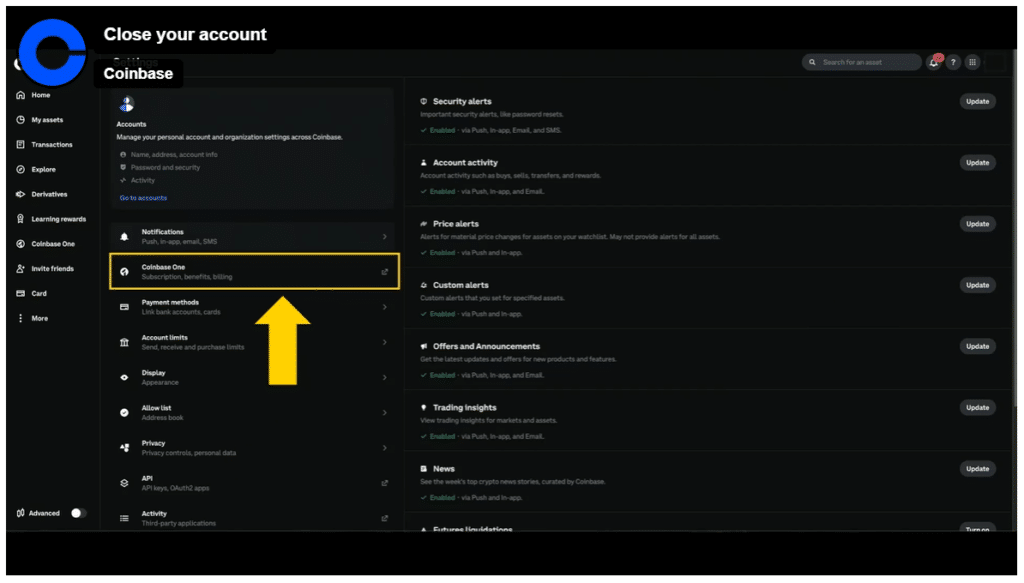1024x583 pixels.
Task: Click the Learning rewards badge icon
Action: tap(20, 219)
